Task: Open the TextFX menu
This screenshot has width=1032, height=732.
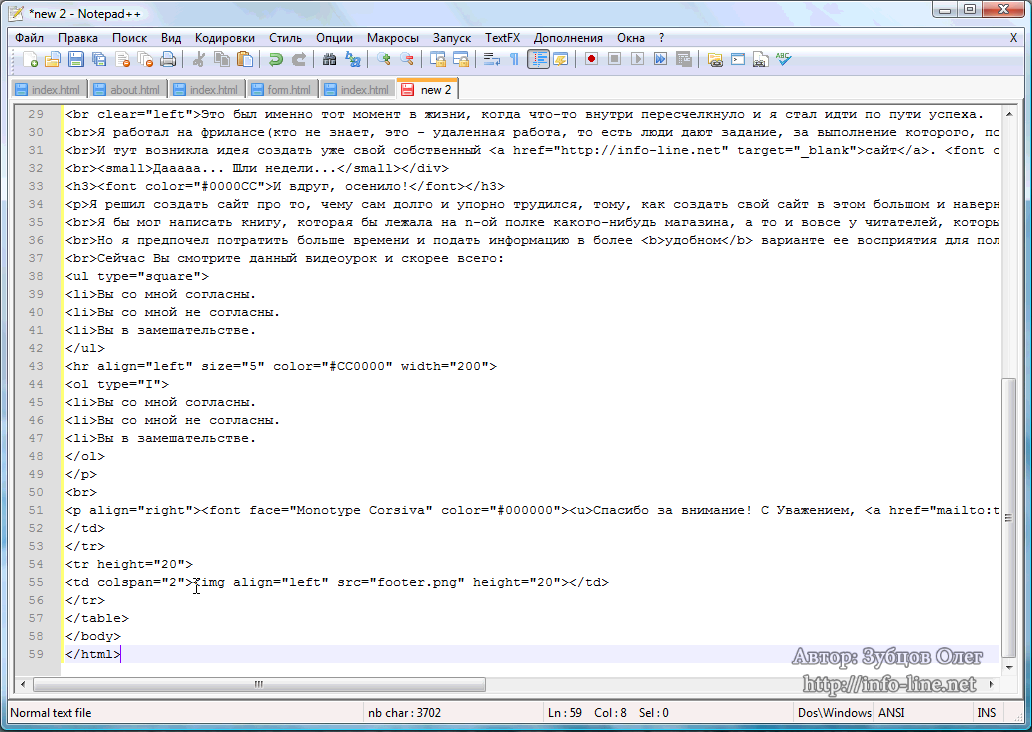Action: coord(503,37)
